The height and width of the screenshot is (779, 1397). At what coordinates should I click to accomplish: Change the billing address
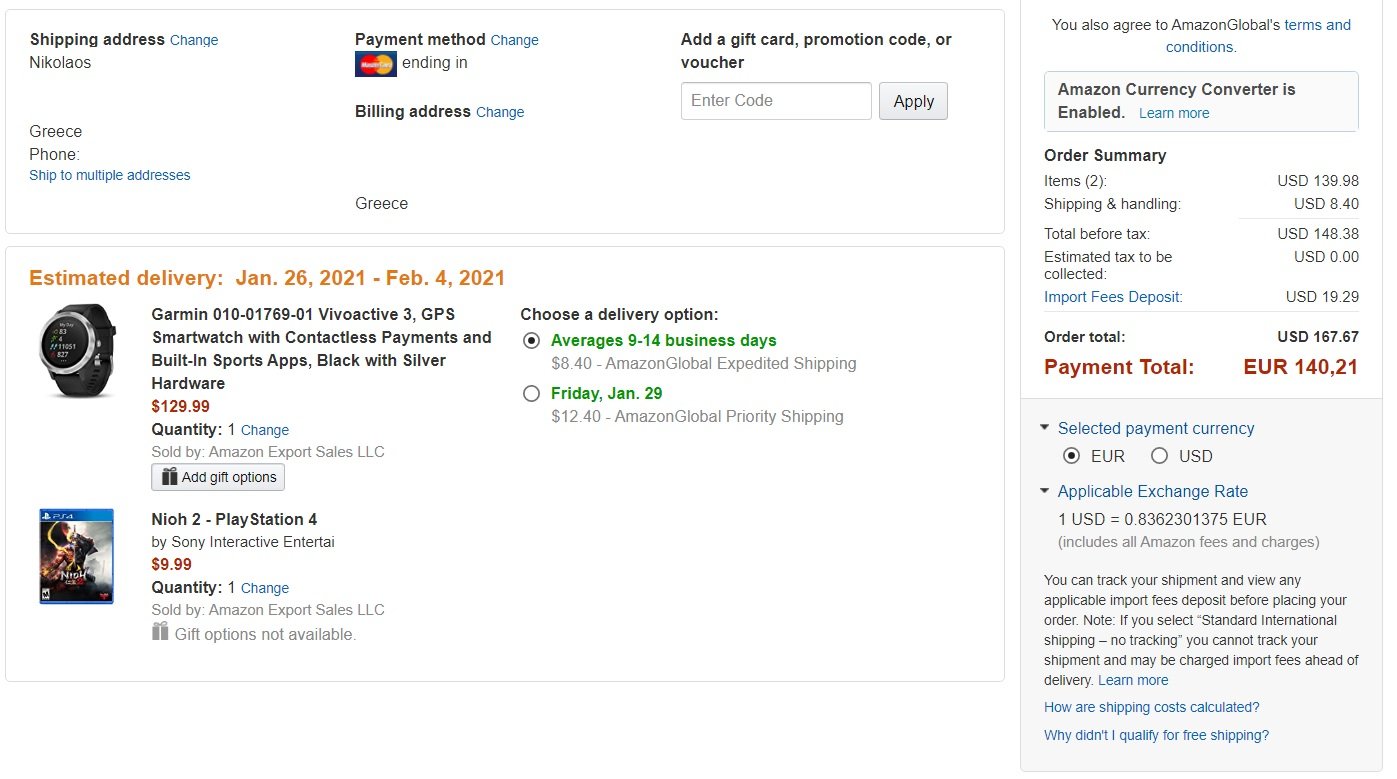tap(500, 113)
